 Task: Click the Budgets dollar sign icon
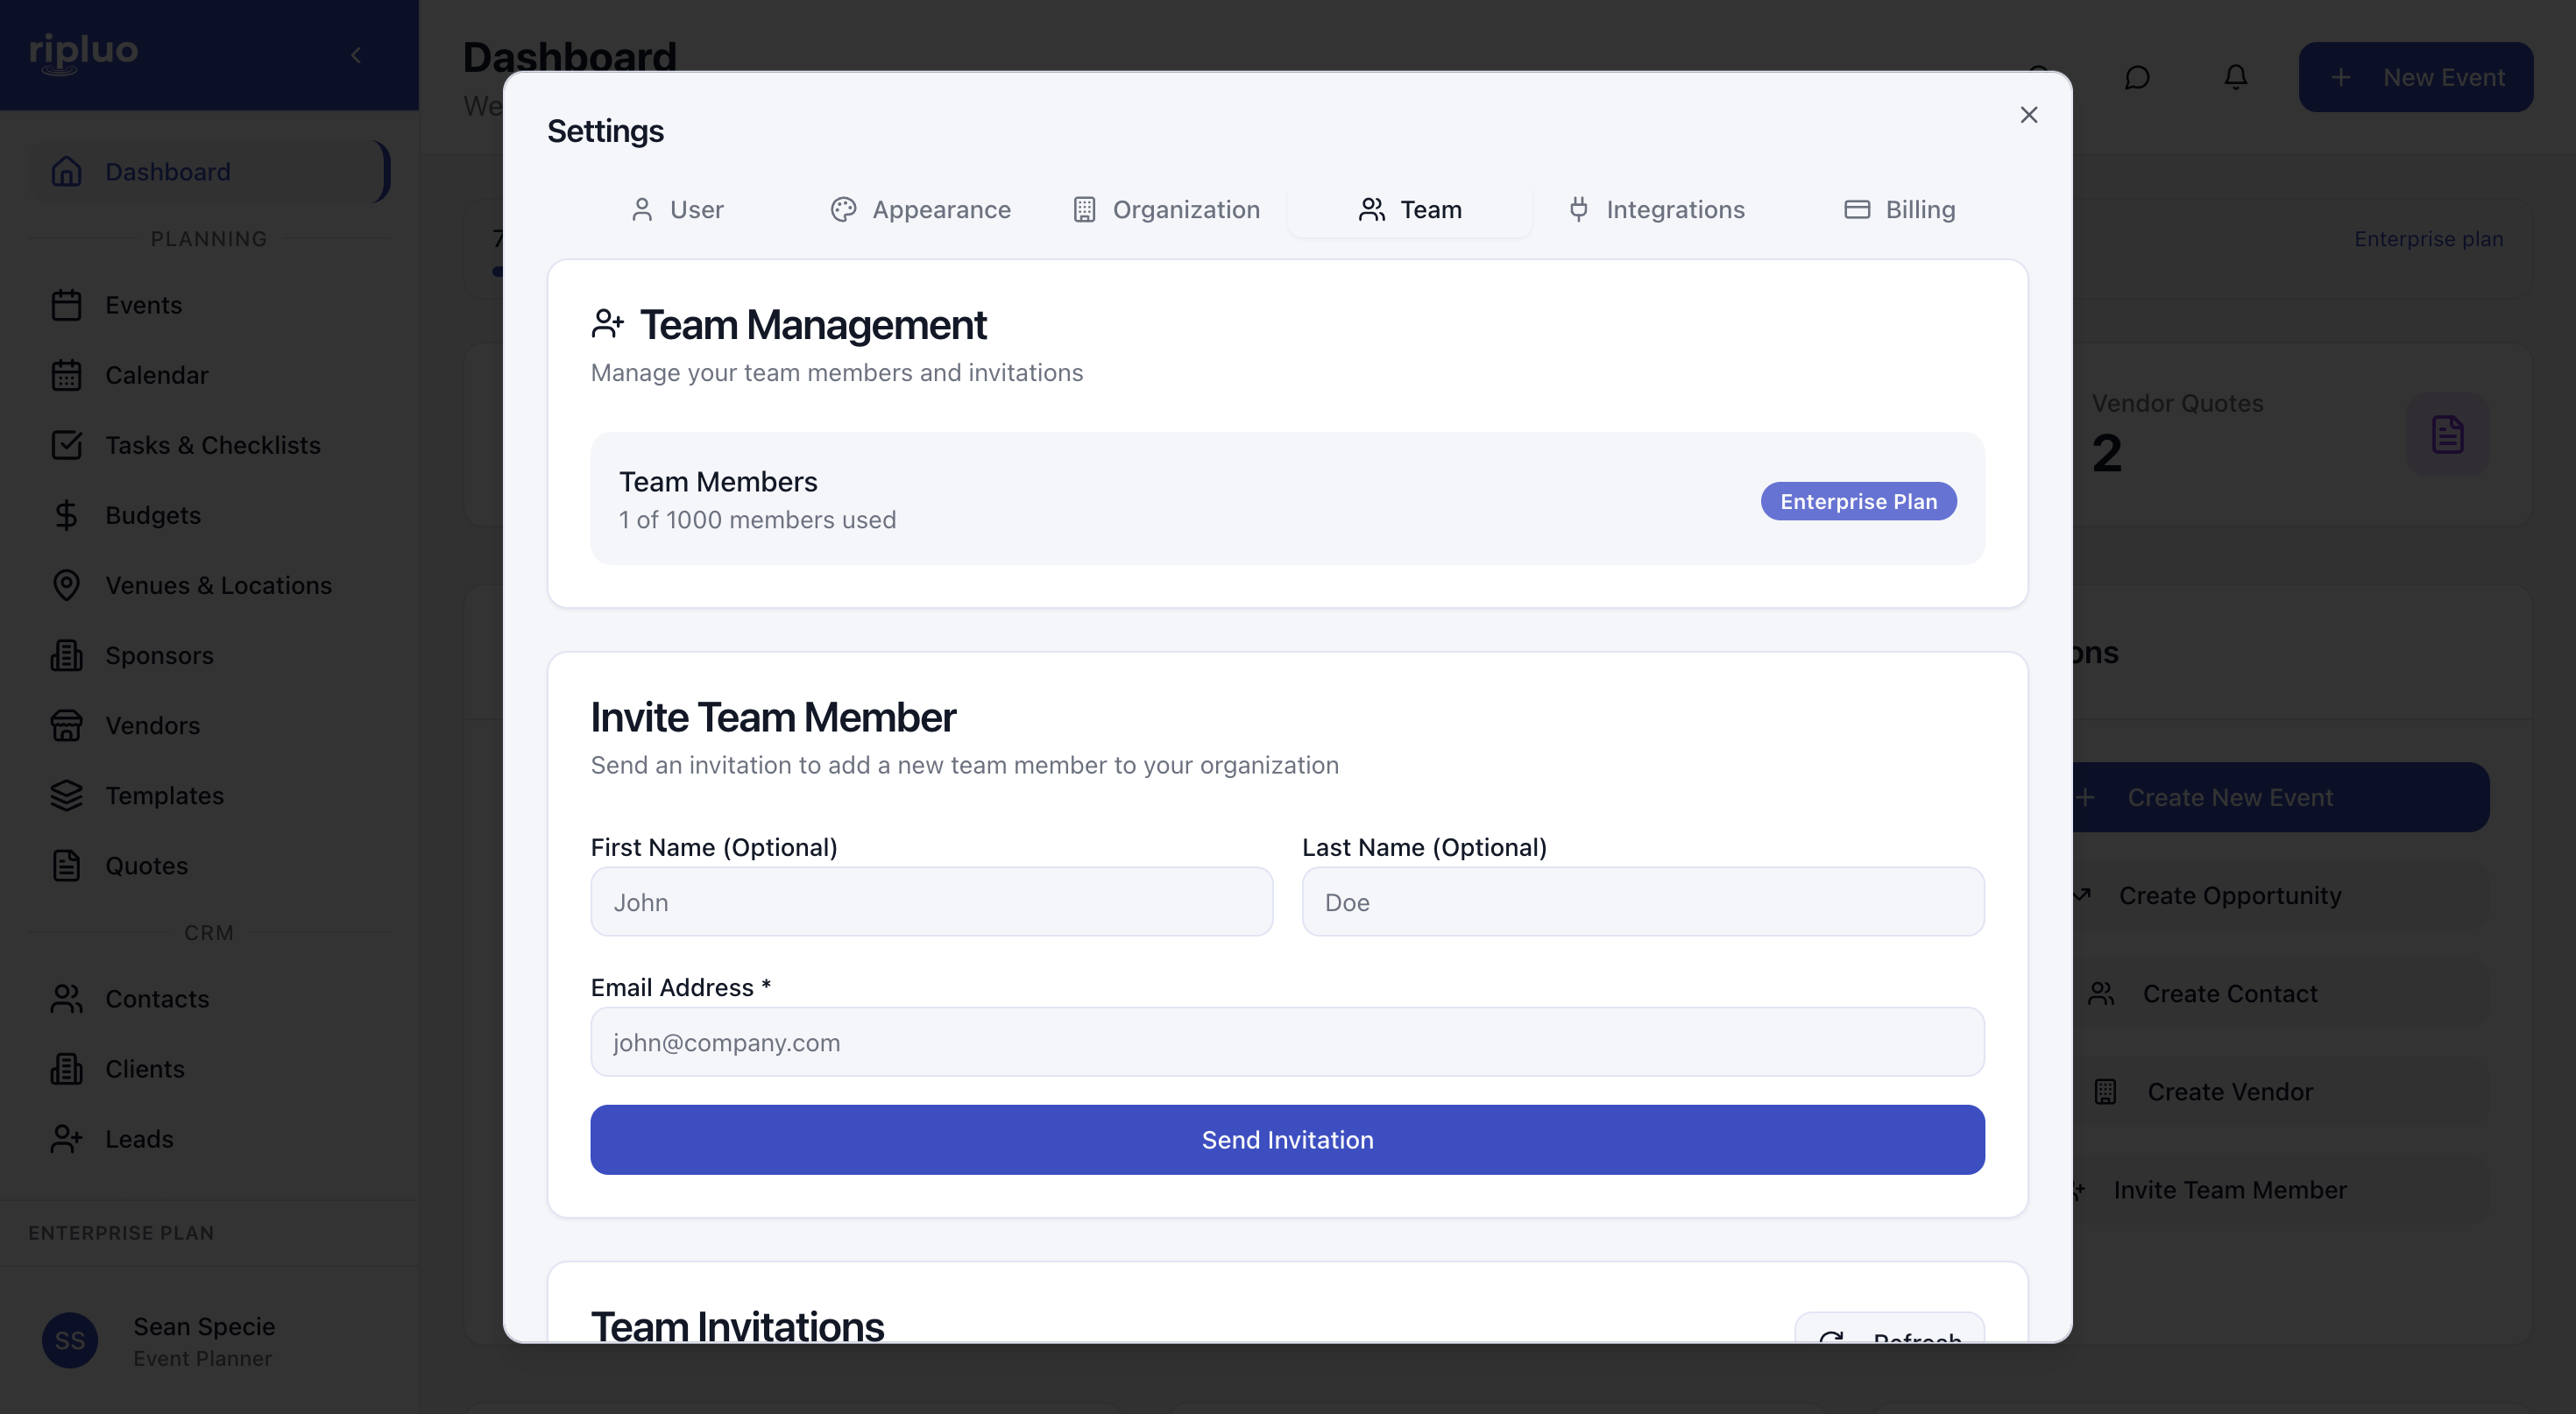pos(66,515)
